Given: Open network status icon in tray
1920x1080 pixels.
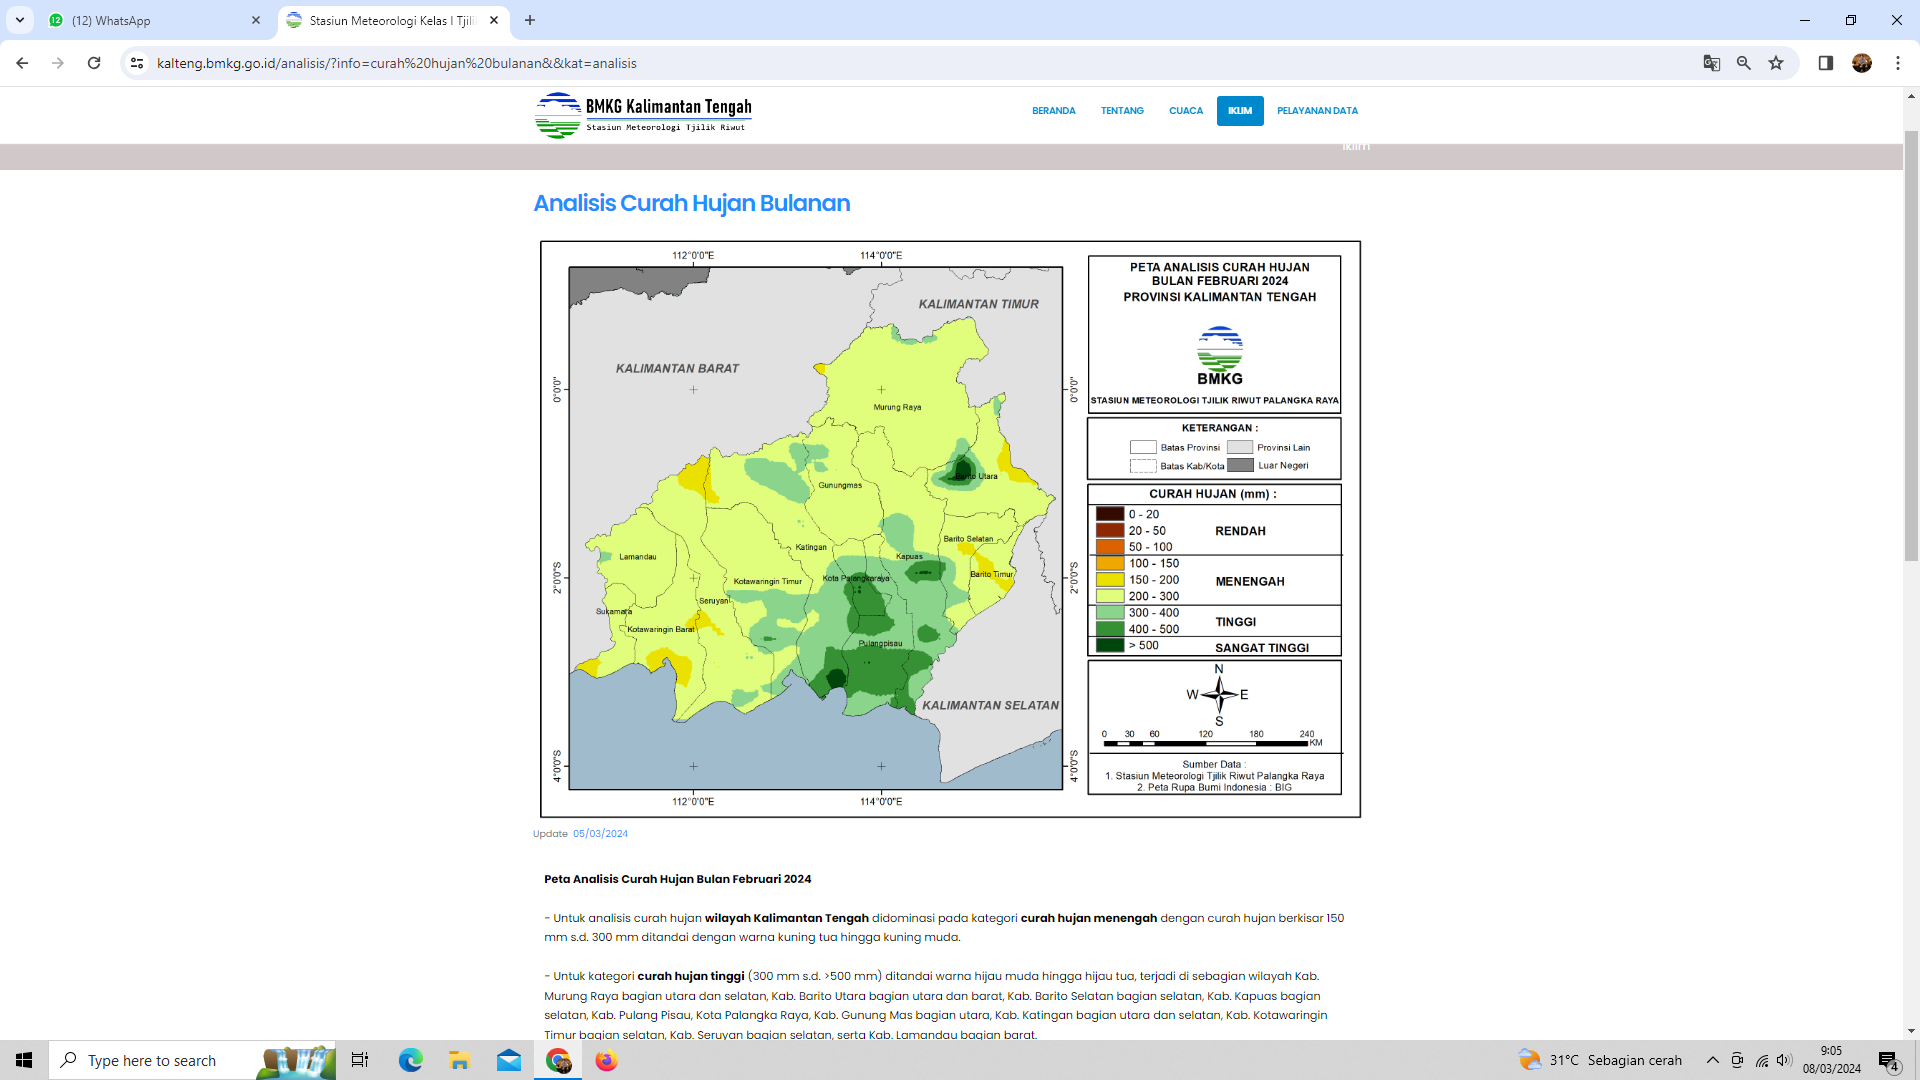Looking at the screenshot, I should [1762, 1060].
